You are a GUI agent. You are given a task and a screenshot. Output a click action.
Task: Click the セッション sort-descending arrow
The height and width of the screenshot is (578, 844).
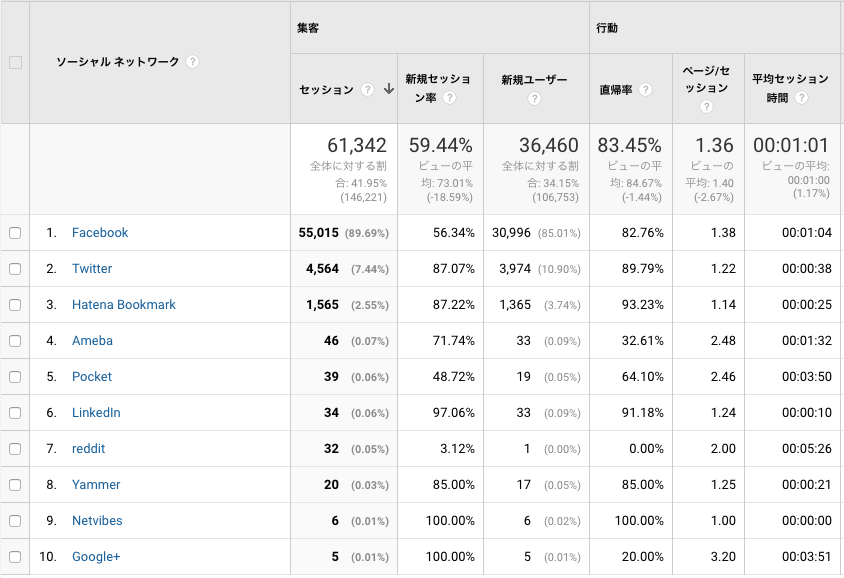click(x=389, y=89)
